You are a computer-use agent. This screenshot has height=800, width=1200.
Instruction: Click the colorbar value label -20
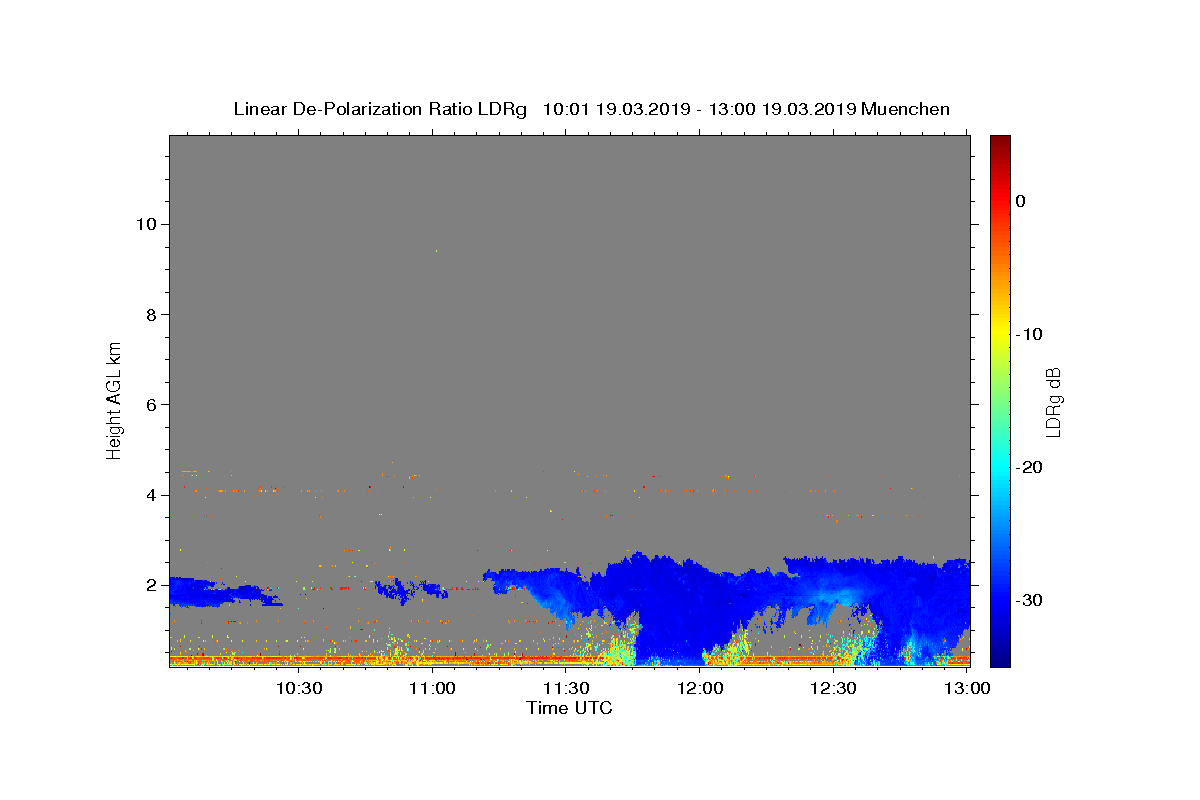click(1029, 467)
